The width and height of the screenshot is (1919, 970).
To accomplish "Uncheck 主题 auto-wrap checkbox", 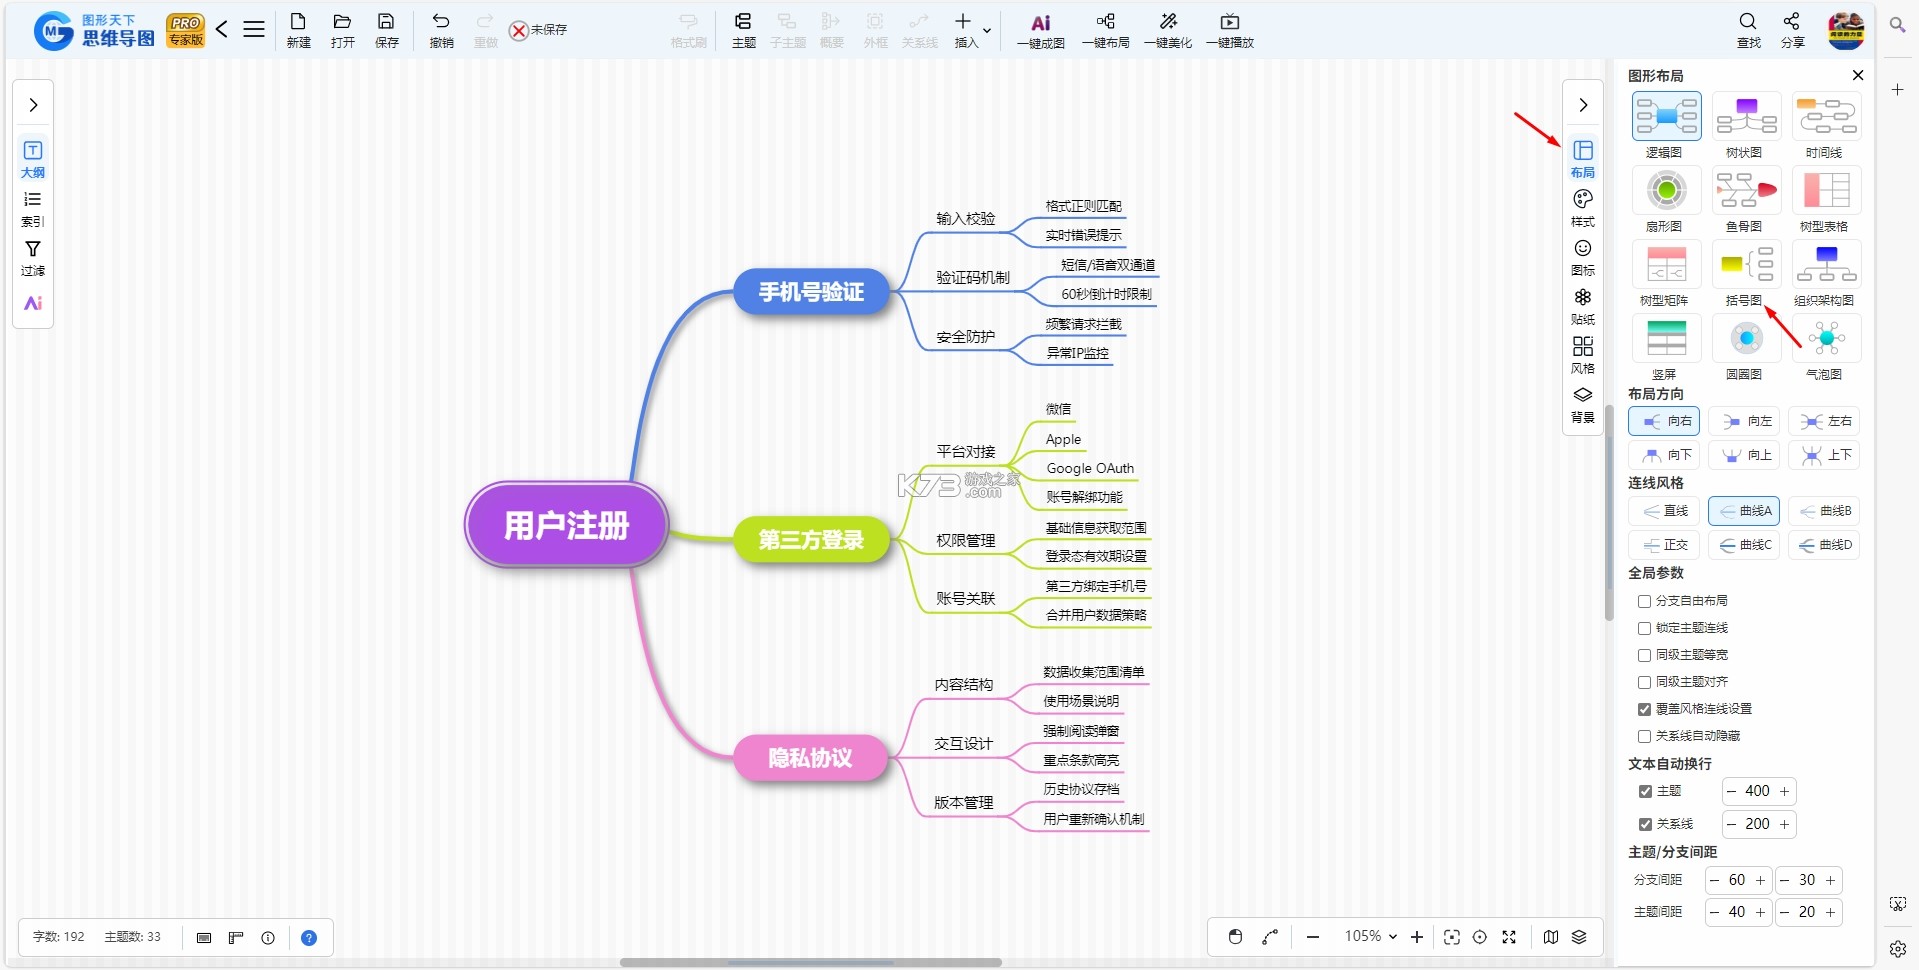I will pyautogui.click(x=1645, y=791).
